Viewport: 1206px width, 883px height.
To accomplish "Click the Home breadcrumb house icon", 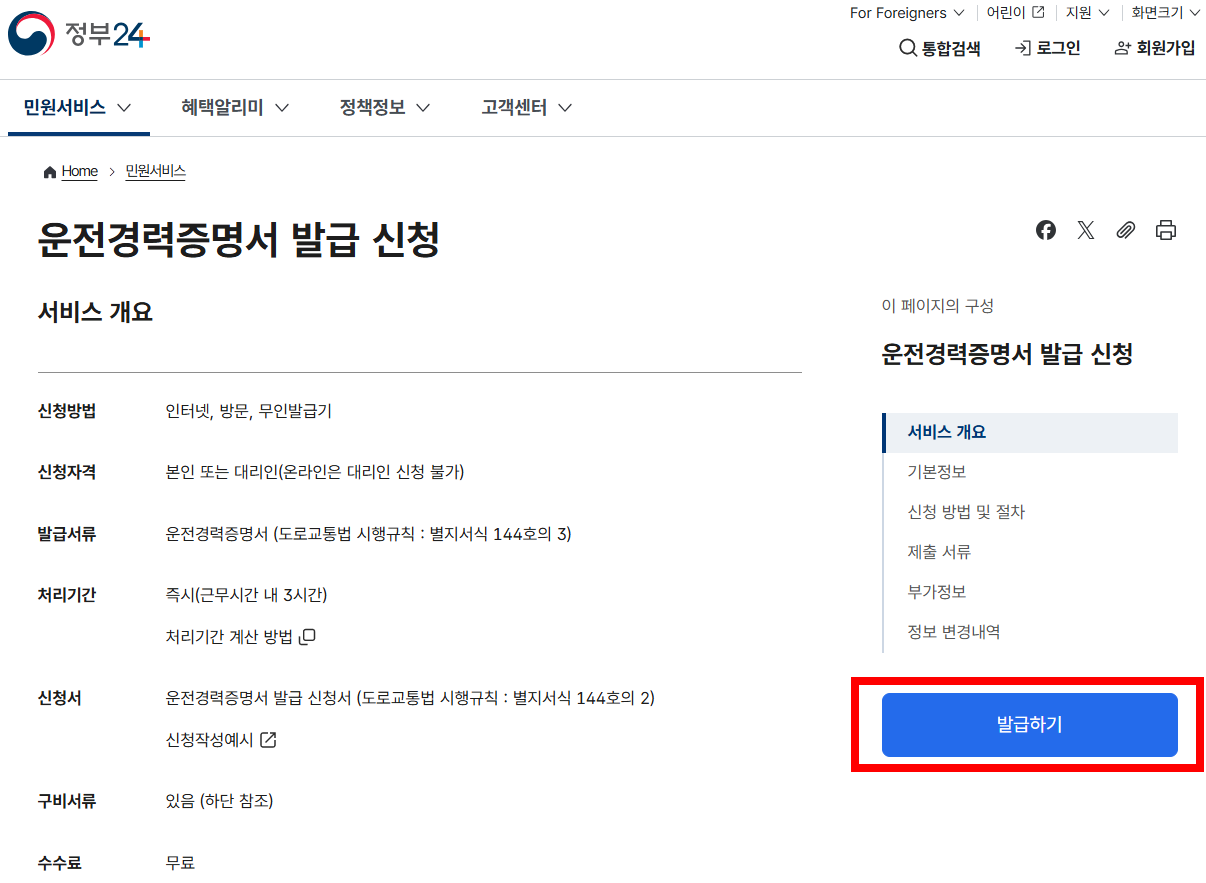I will 48,171.
